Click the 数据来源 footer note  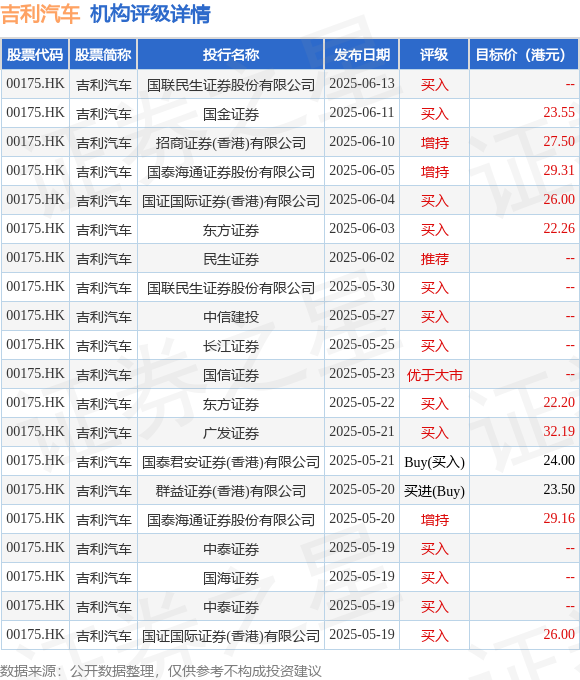[x=161, y=671]
